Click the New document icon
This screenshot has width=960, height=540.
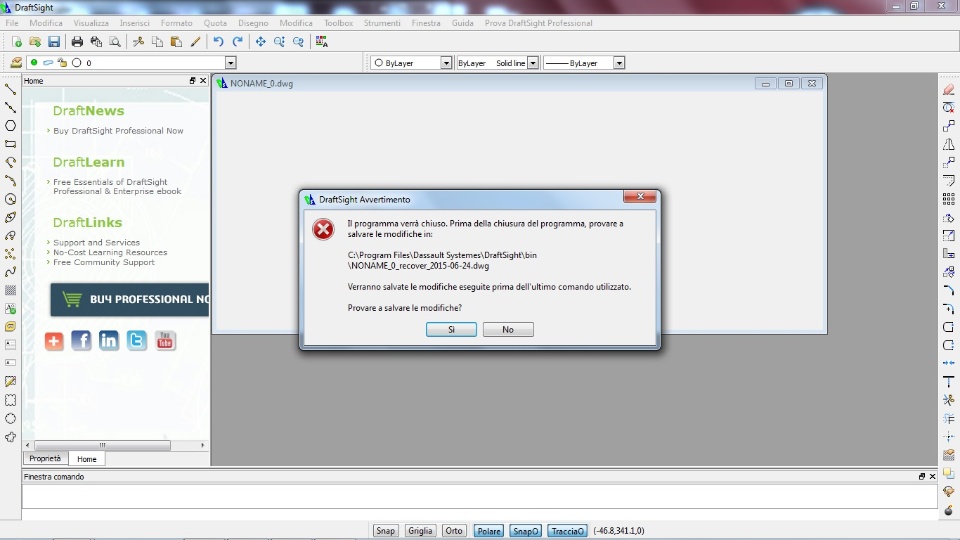click(x=17, y=42)
